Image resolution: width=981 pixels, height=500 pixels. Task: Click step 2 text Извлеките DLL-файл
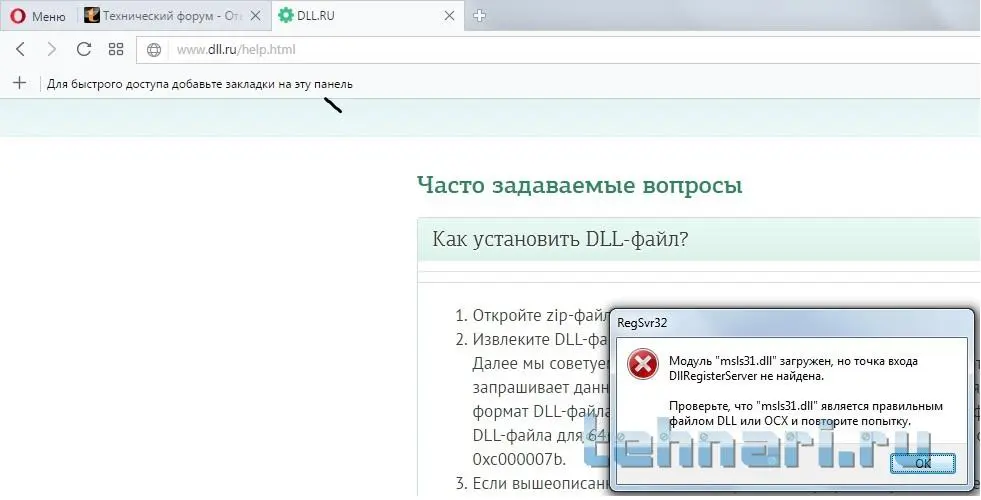coord(541,340)
